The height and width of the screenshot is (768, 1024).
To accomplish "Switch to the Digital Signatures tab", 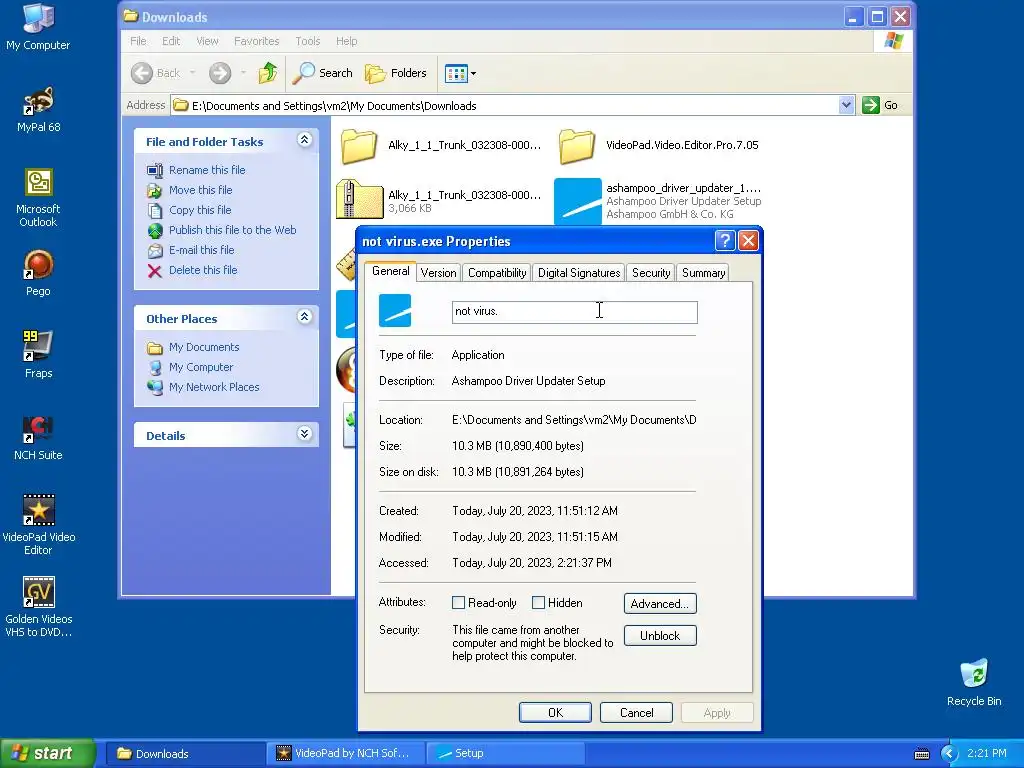I will click(x=579, y=273).
